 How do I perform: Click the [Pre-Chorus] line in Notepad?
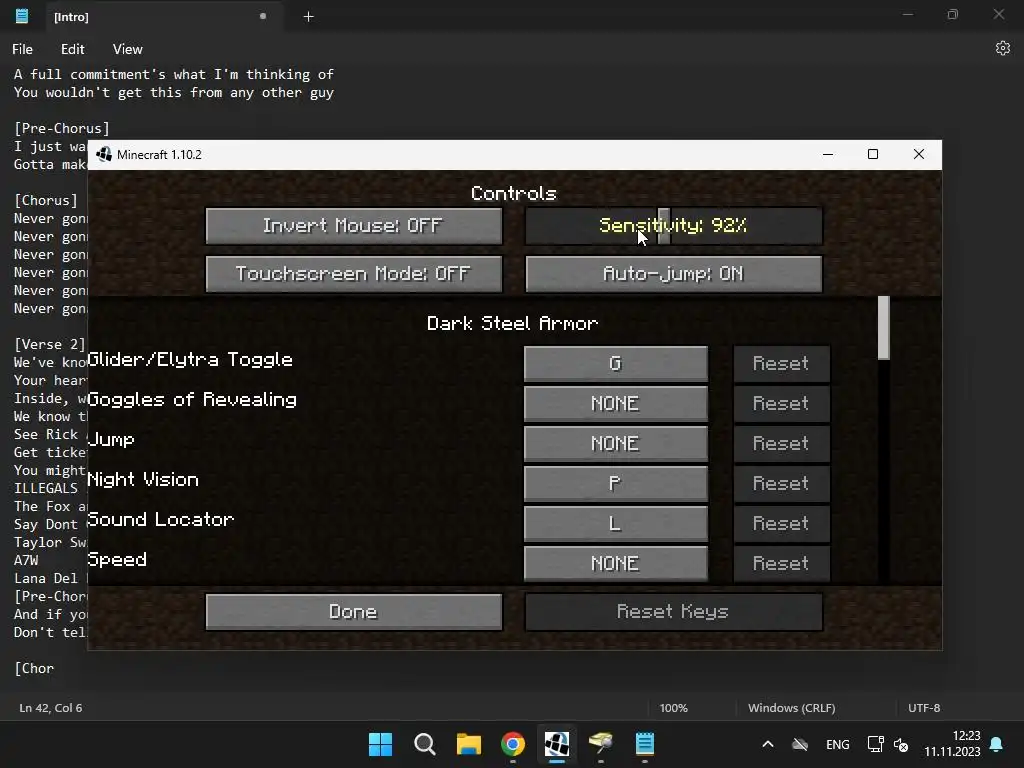62,129
